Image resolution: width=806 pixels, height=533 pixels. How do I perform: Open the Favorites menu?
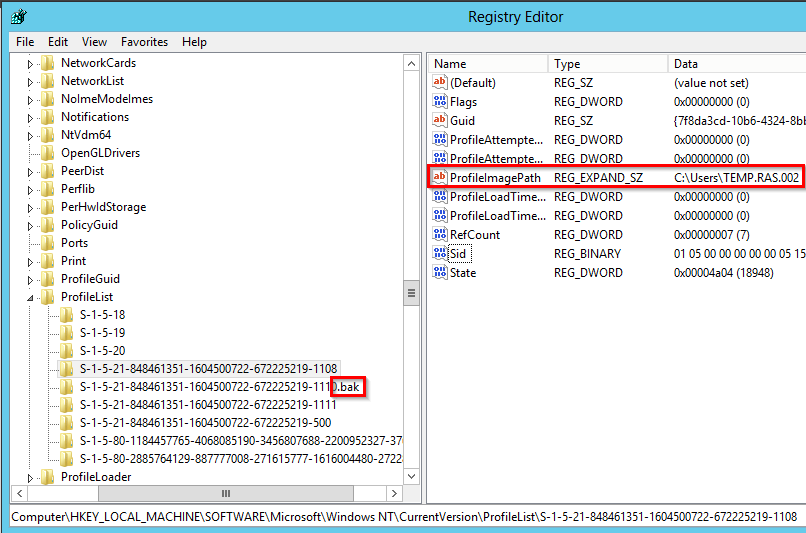click(x=145, y=42)
